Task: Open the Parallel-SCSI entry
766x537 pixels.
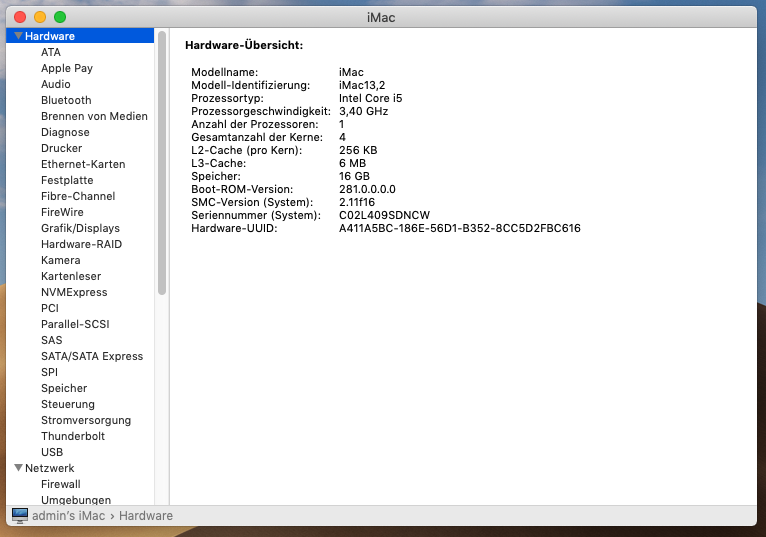Action: coord(75,324)
